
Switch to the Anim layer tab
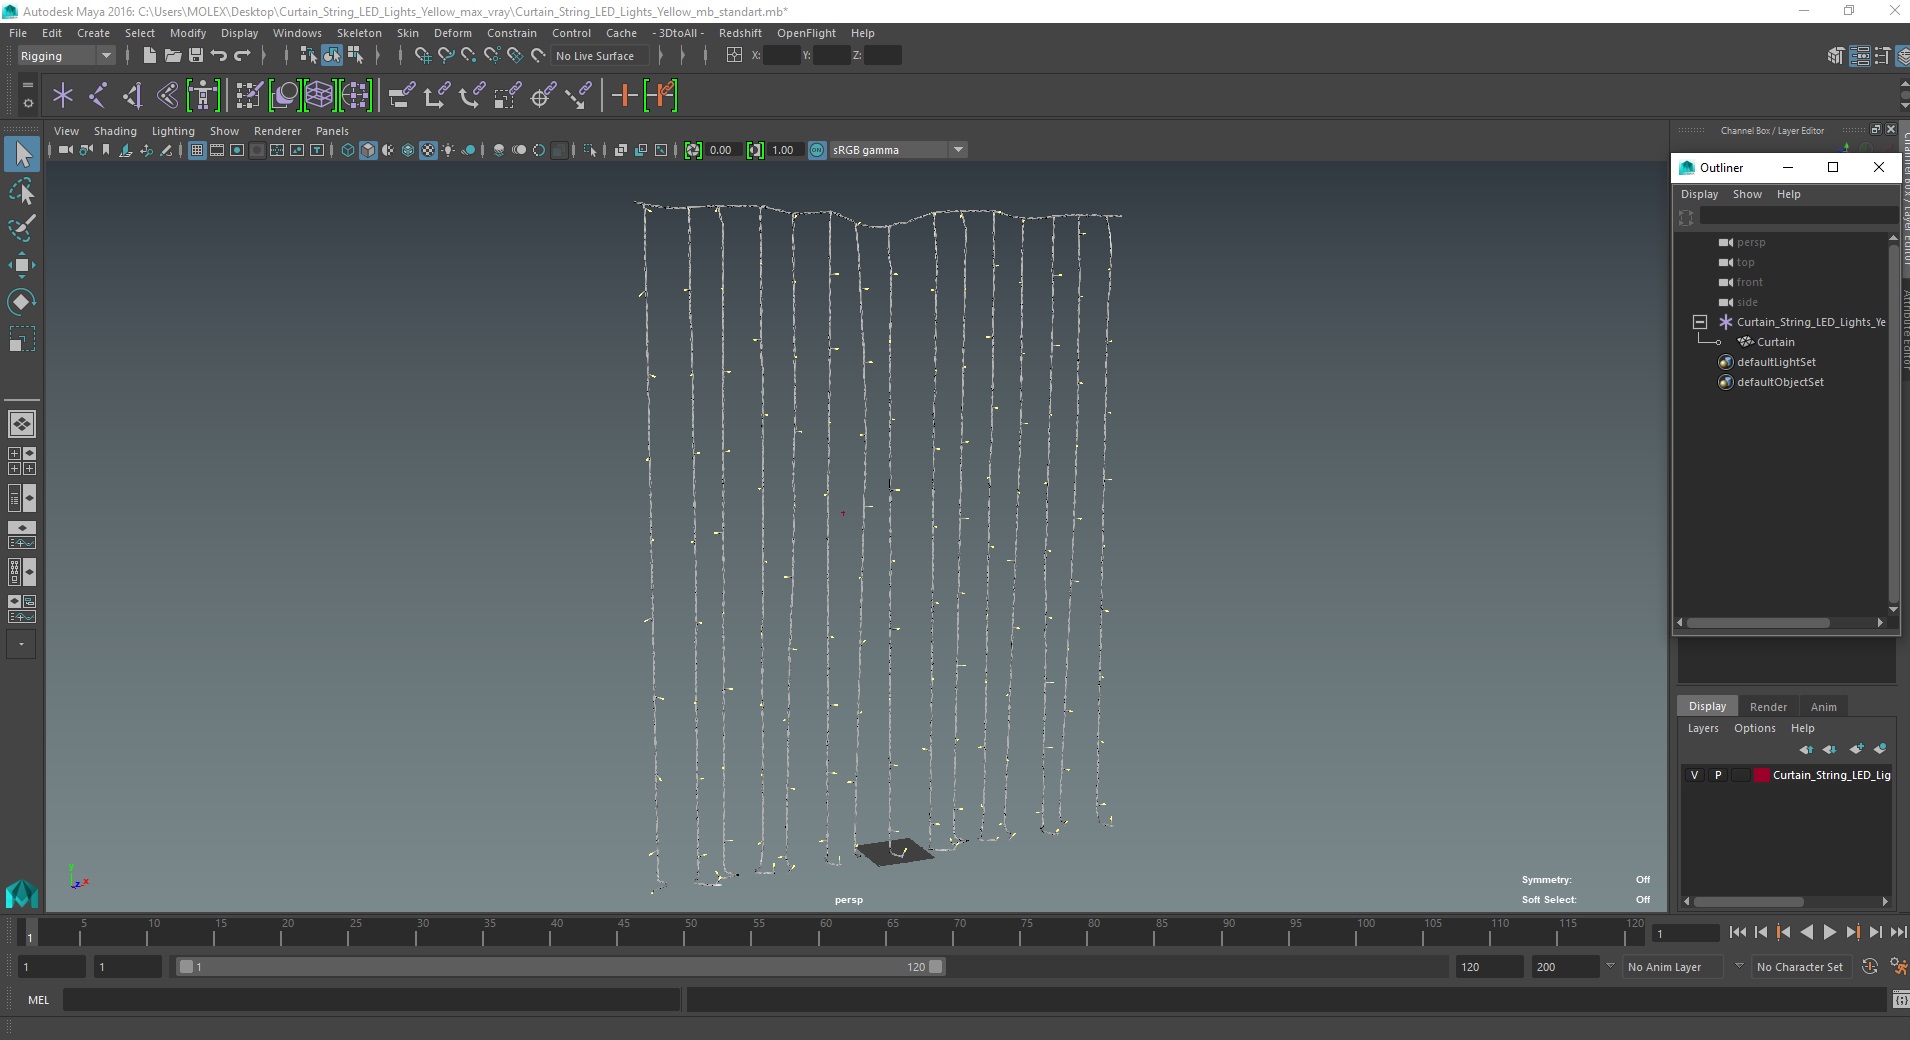point(1823,707)
